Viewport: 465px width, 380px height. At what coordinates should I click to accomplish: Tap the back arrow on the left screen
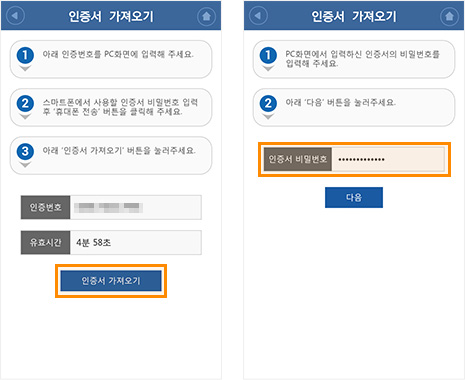click(x=15, y=16)
